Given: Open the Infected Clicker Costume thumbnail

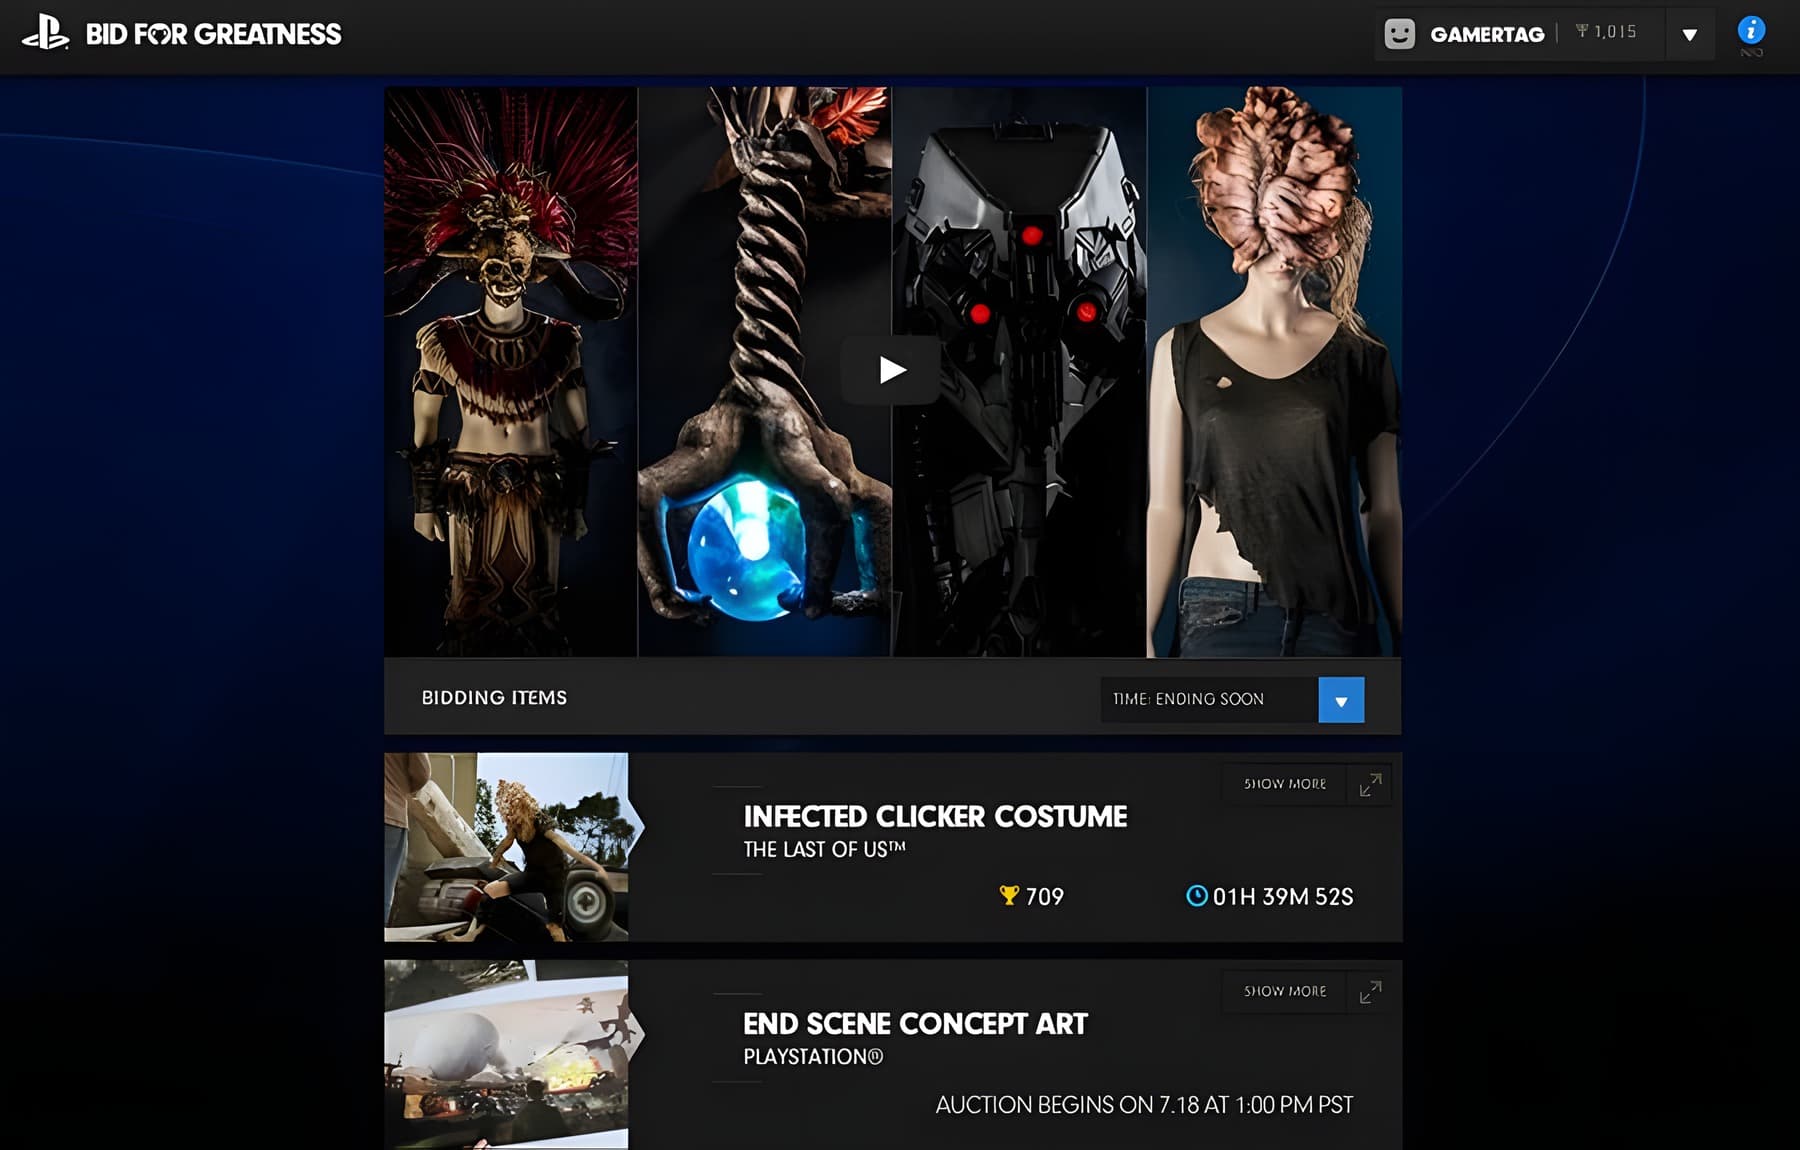Looking at the screenshot, I should pos(506,847).
